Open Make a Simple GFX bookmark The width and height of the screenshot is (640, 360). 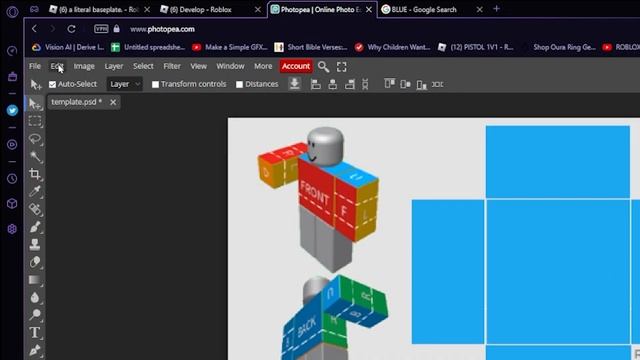coord(230,47)
